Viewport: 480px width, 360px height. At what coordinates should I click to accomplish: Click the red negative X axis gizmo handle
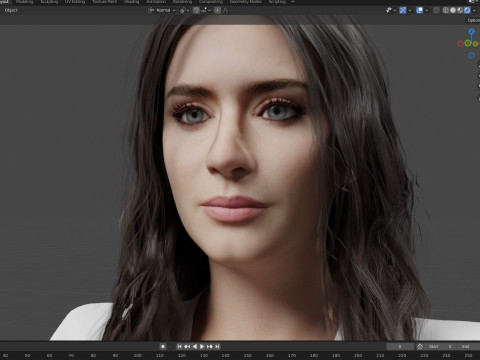tap(460, 43)
